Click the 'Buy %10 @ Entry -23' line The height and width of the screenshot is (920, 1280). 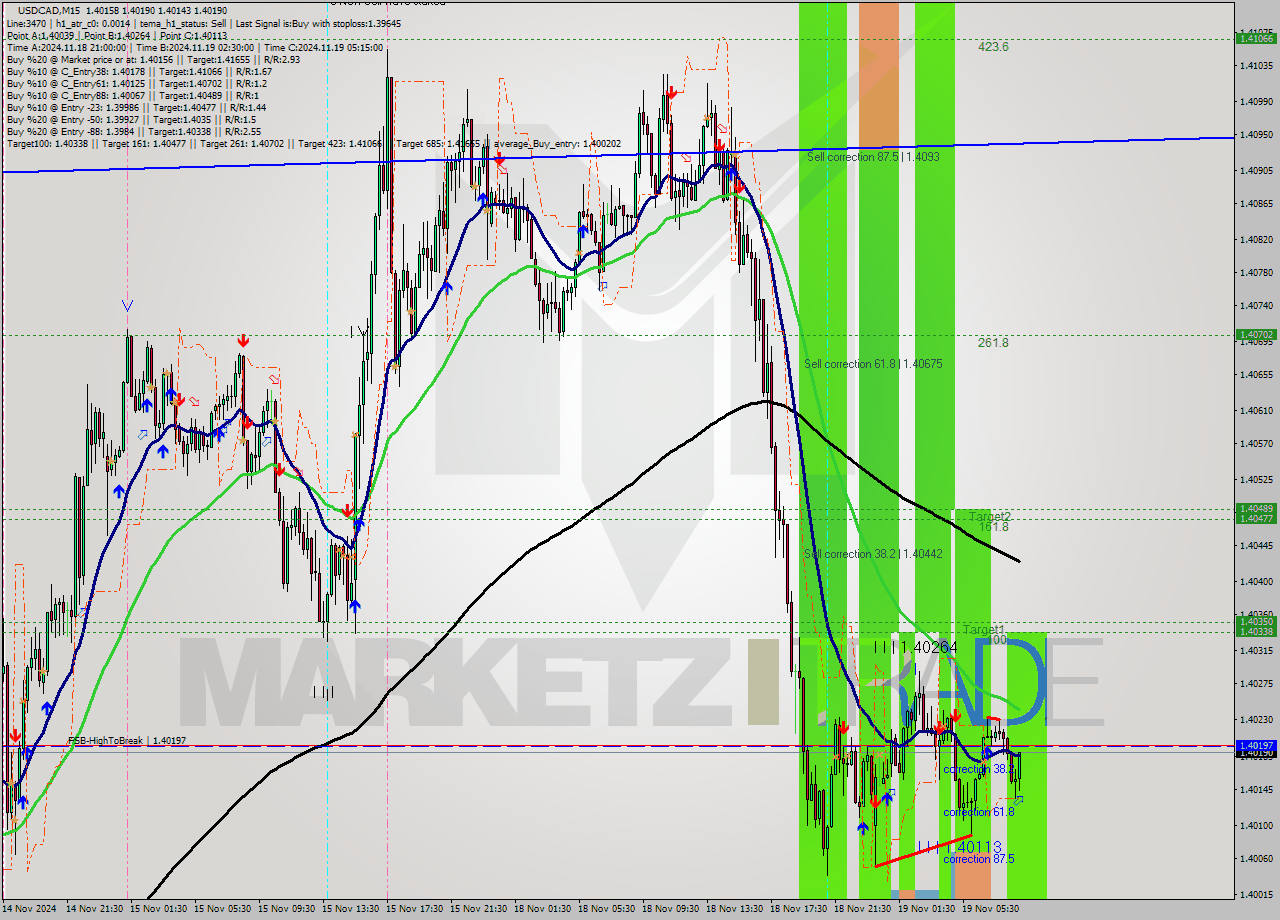(x=136, y=108)
